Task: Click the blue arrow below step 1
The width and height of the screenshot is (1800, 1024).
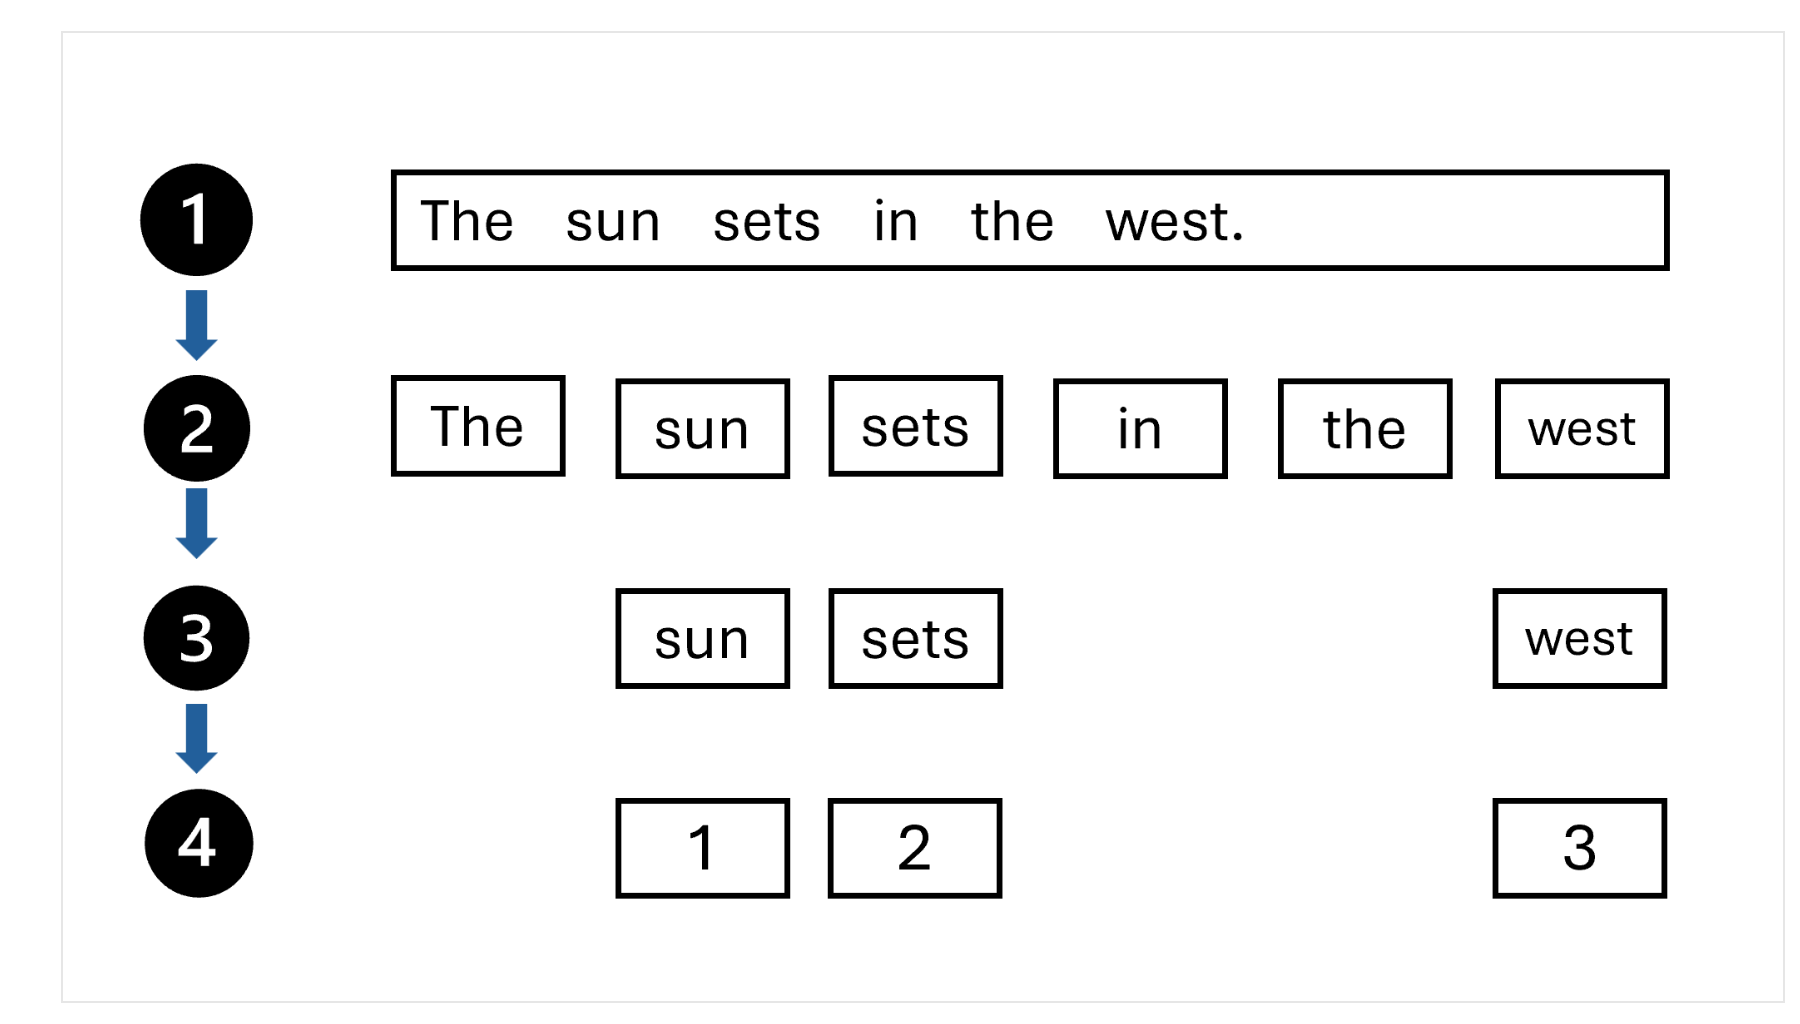Action: click(x=196, y=325)
